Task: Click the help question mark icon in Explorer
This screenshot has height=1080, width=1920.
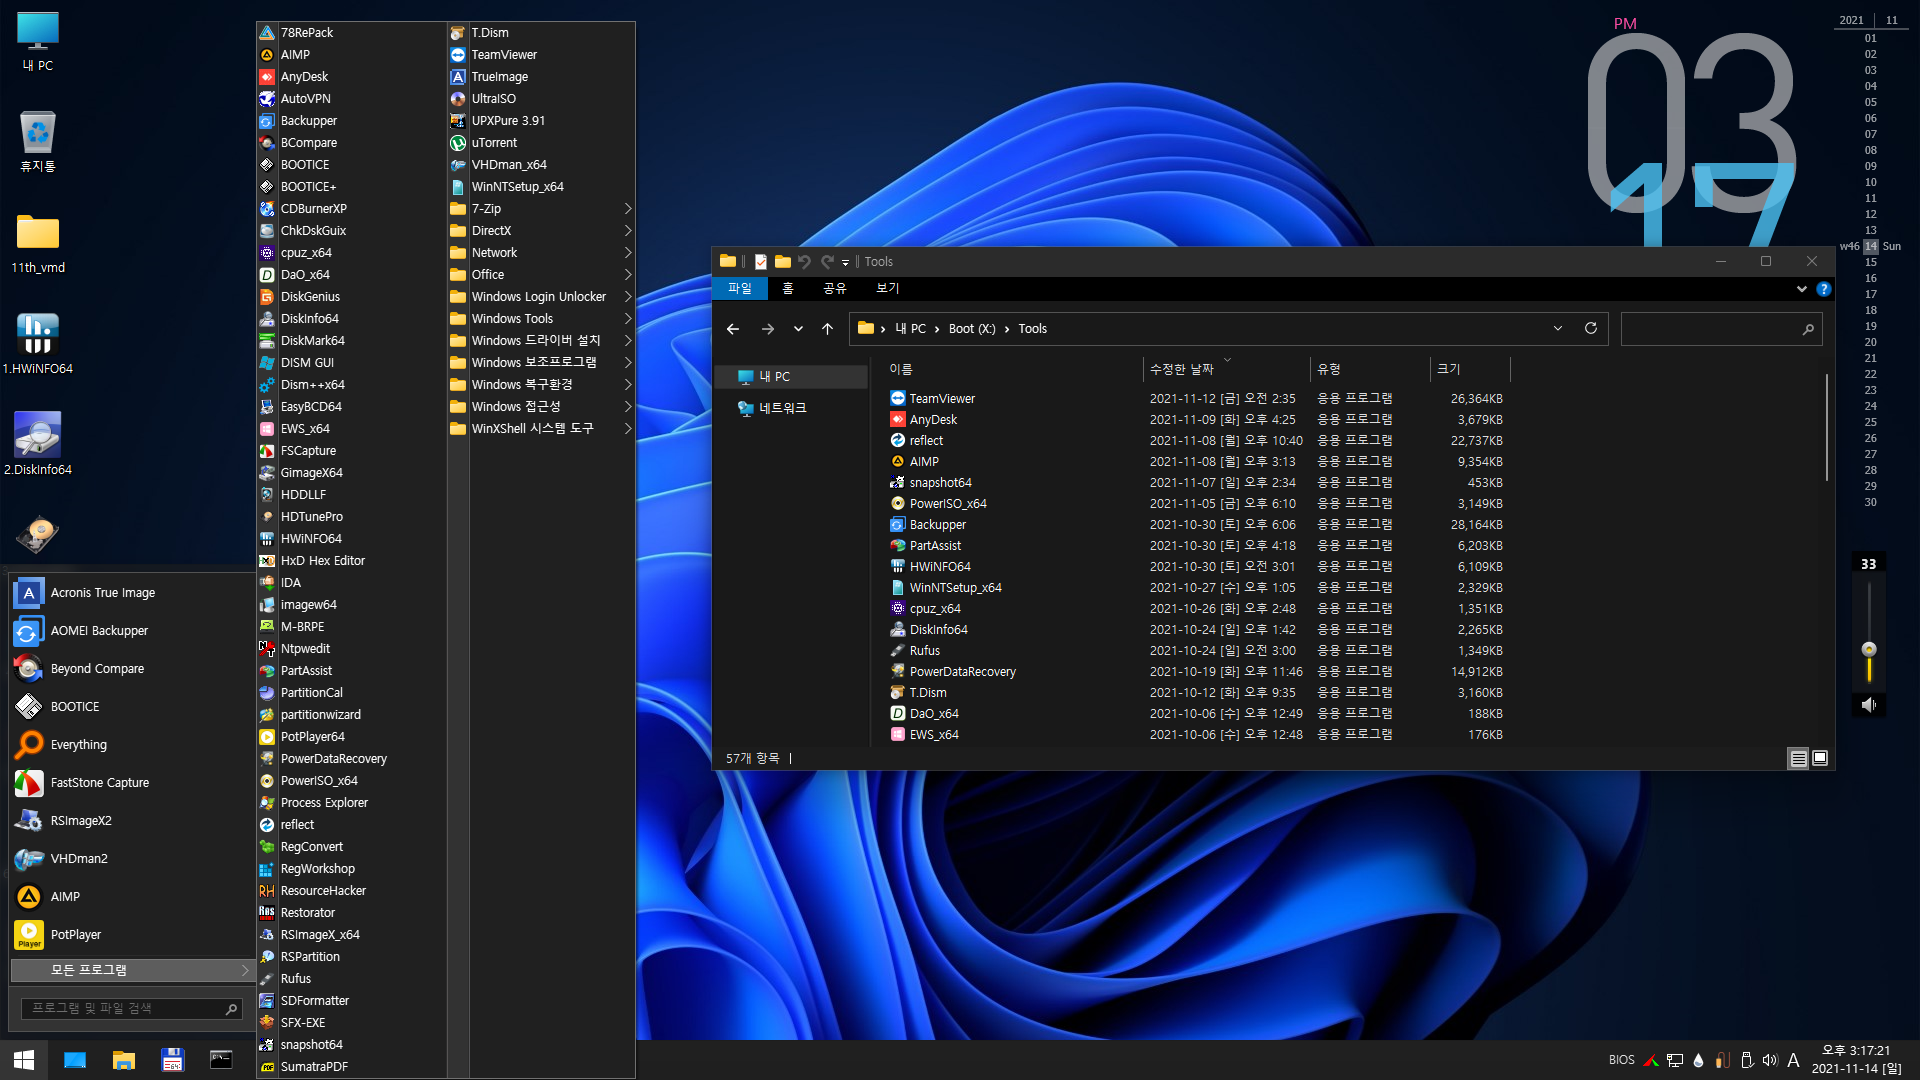Action: 1823,289
